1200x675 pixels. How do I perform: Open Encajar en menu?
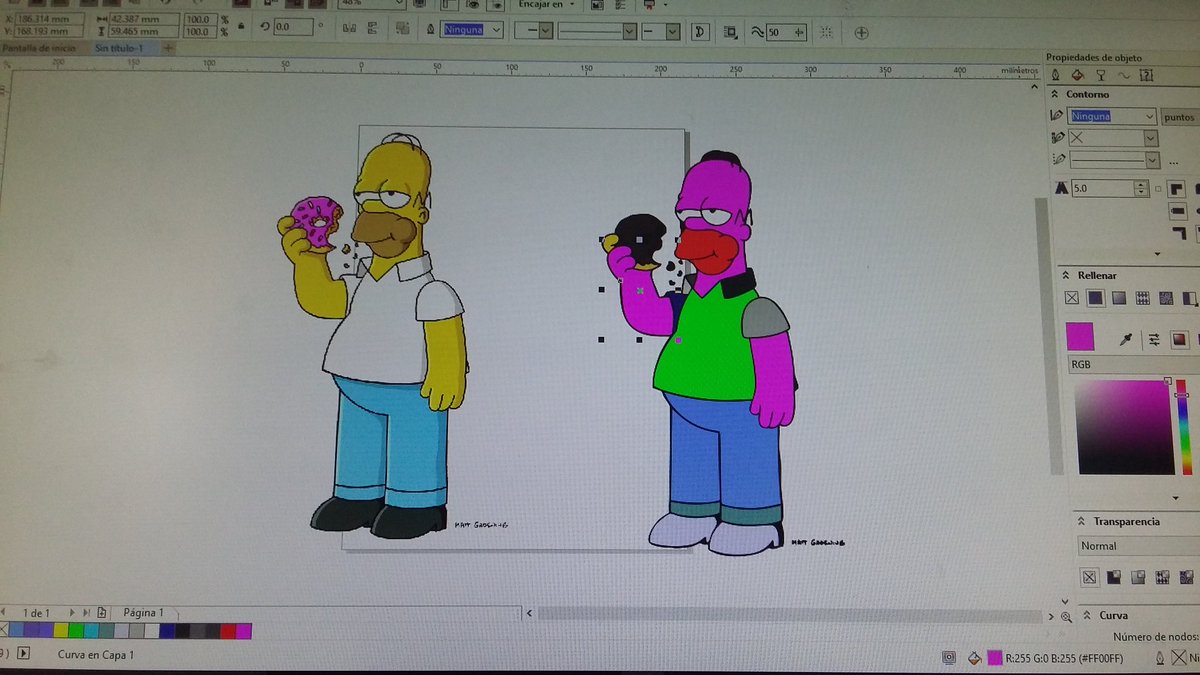(545, 5)
